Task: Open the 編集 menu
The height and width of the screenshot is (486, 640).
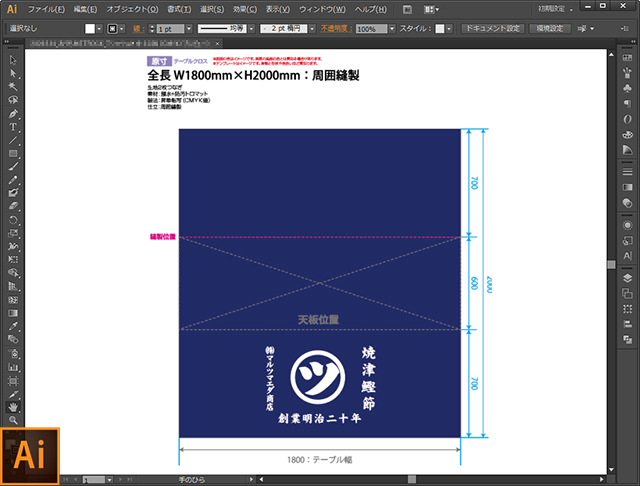Action: pyautogui.click(x=85, y=9)
